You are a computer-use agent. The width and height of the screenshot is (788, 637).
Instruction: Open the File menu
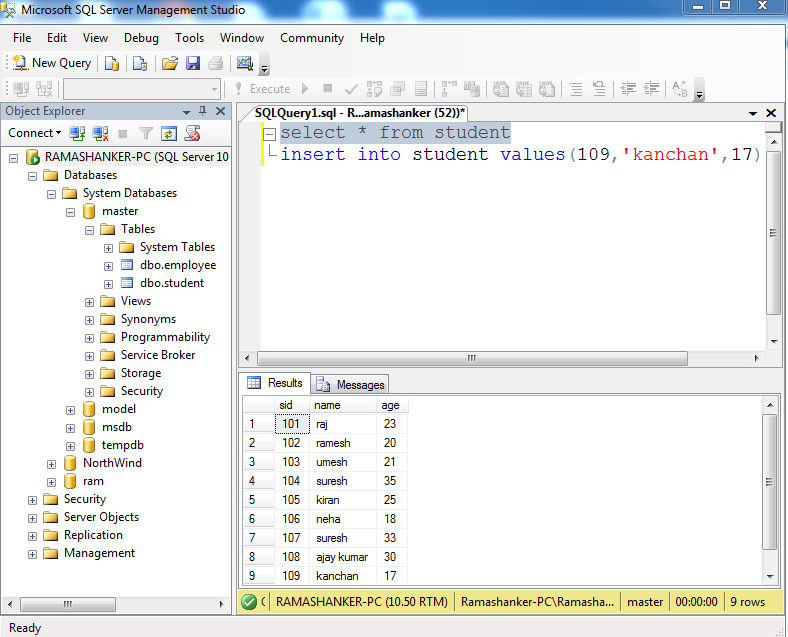(x=22, y=38)
